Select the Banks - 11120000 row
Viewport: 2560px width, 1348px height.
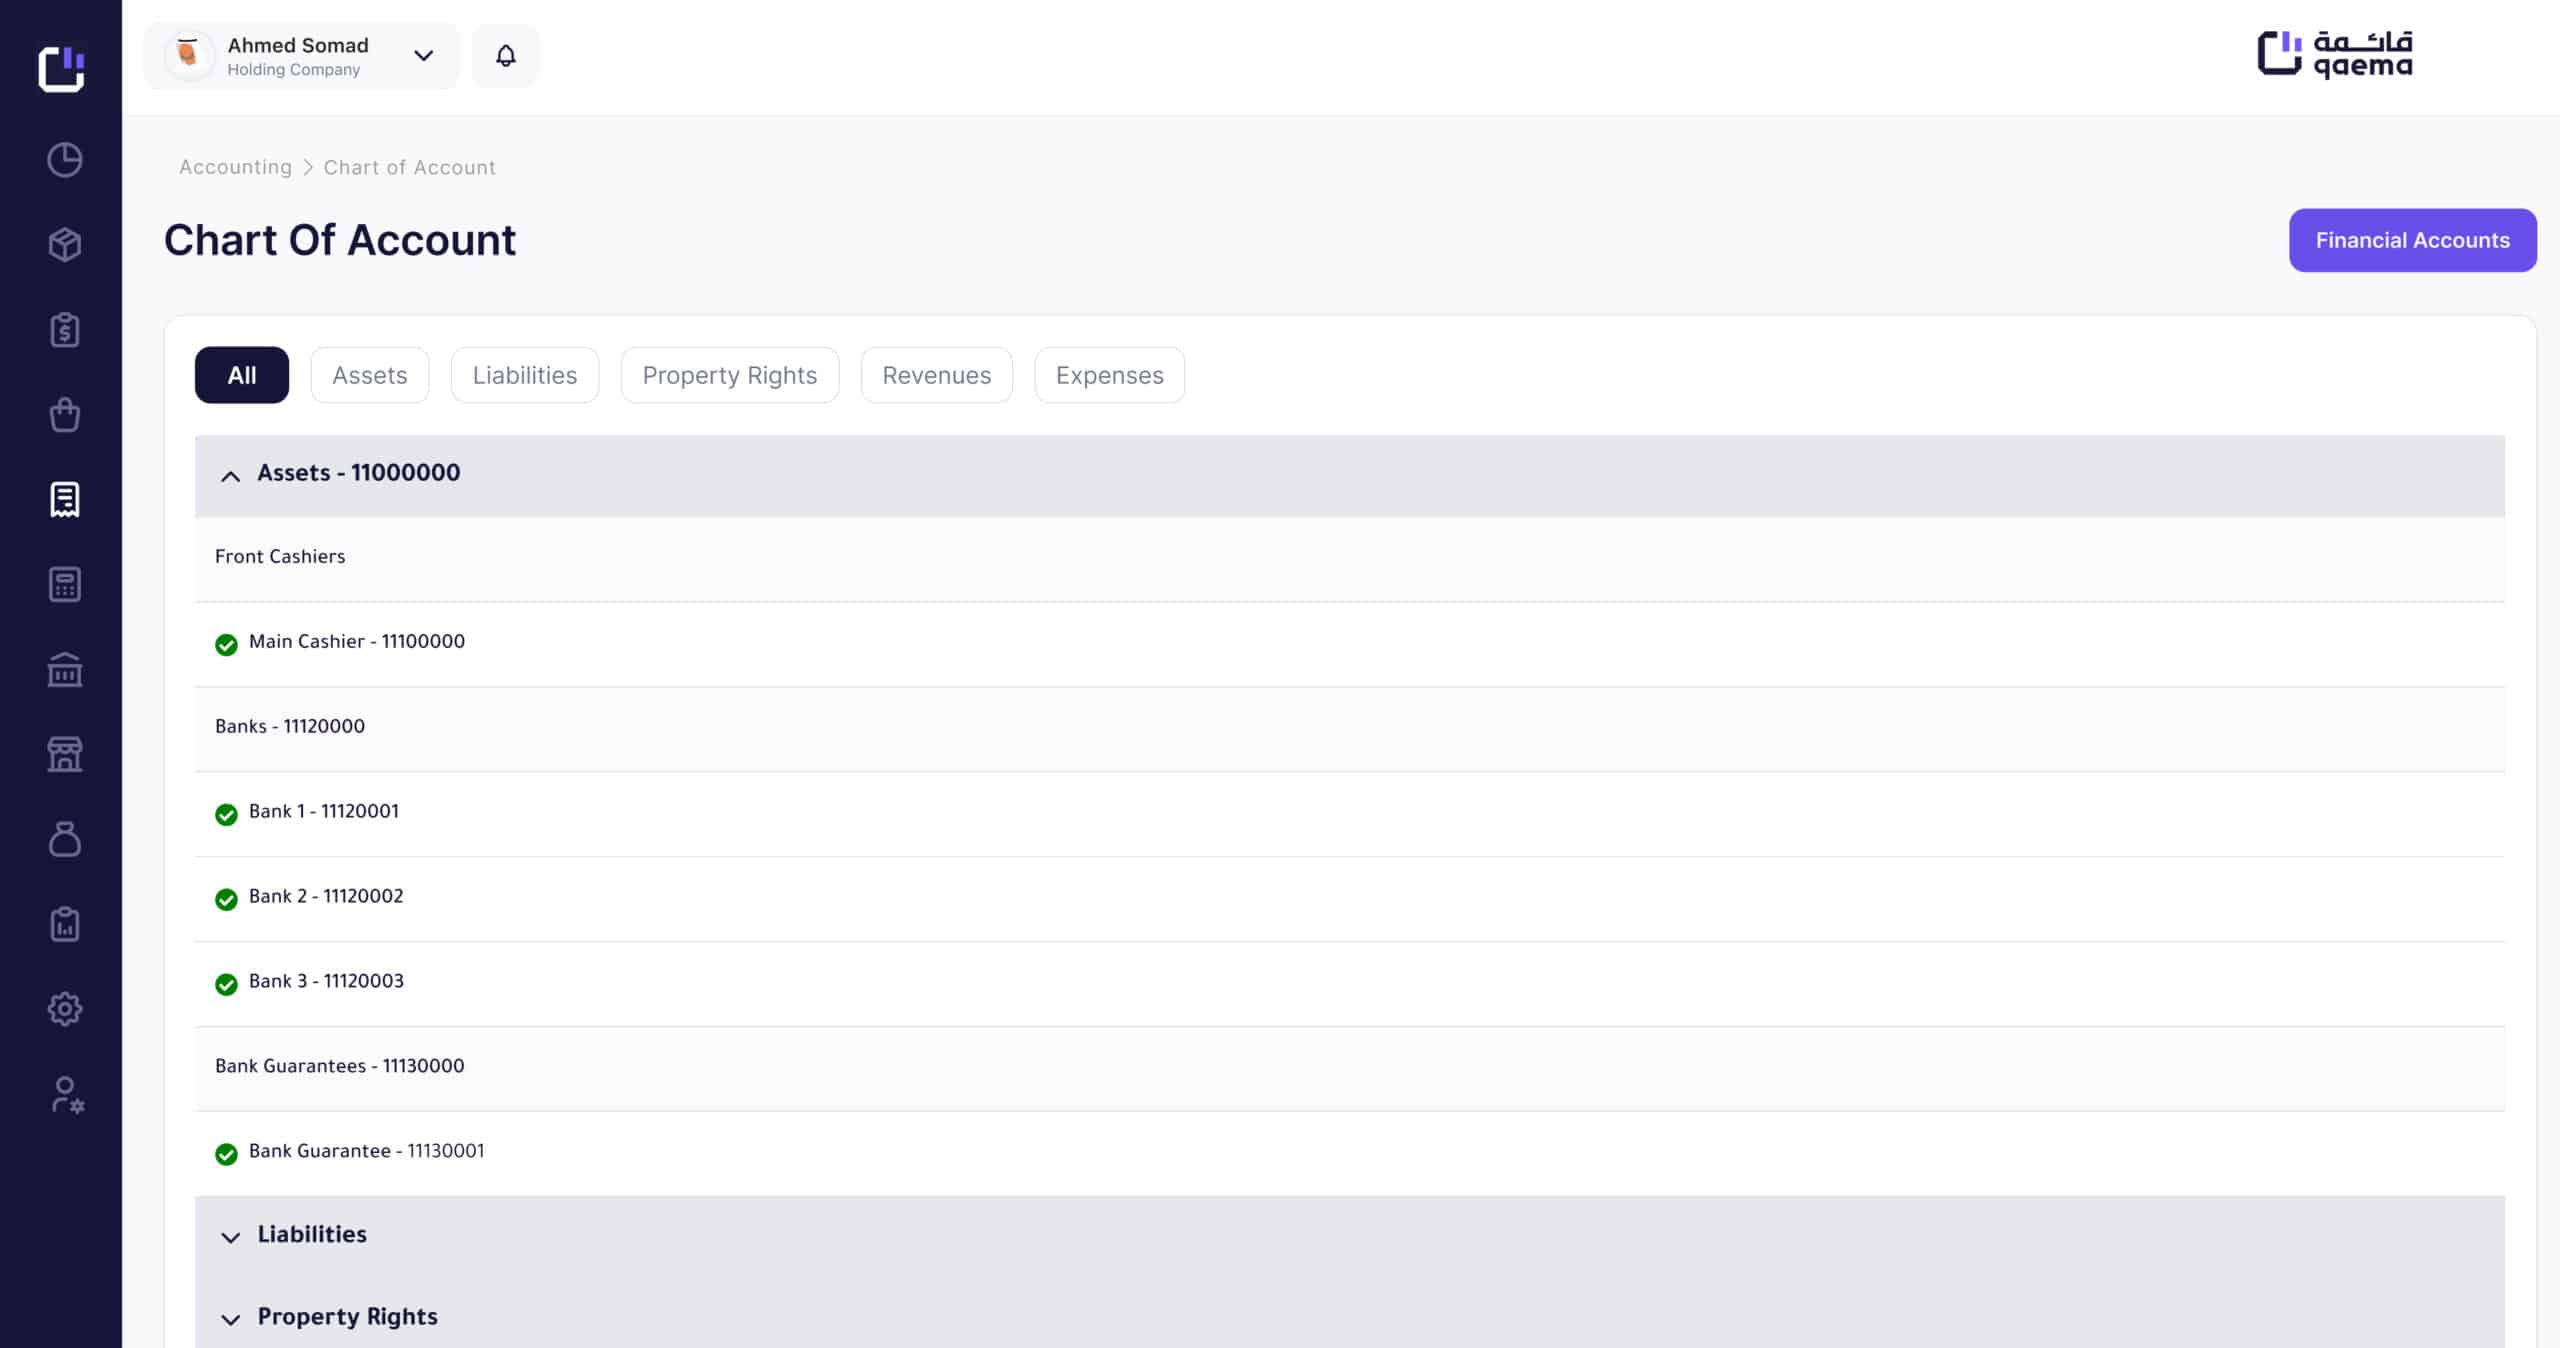[290, 727]
